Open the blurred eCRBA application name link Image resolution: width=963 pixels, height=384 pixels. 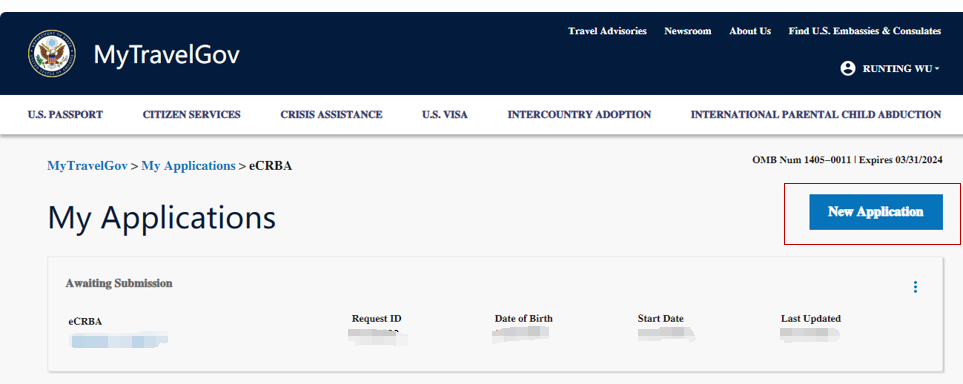click(x=119, y=340)
